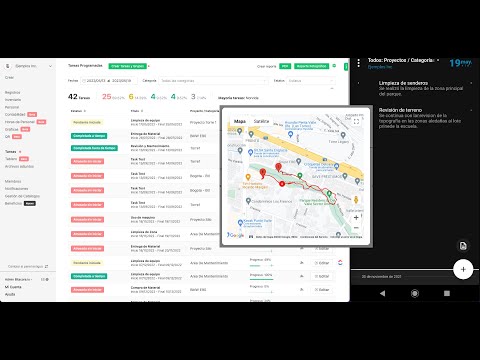
Task: Open Notificaciones in the sidebar
Action: [17, 189]
